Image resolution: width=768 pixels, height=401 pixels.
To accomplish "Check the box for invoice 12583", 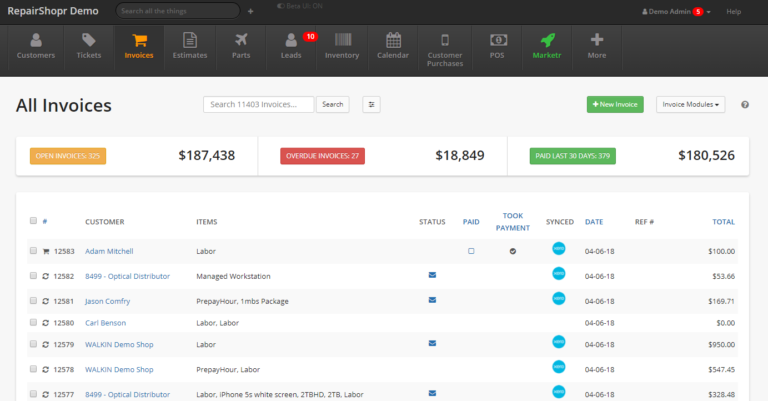I will (33, 251).
